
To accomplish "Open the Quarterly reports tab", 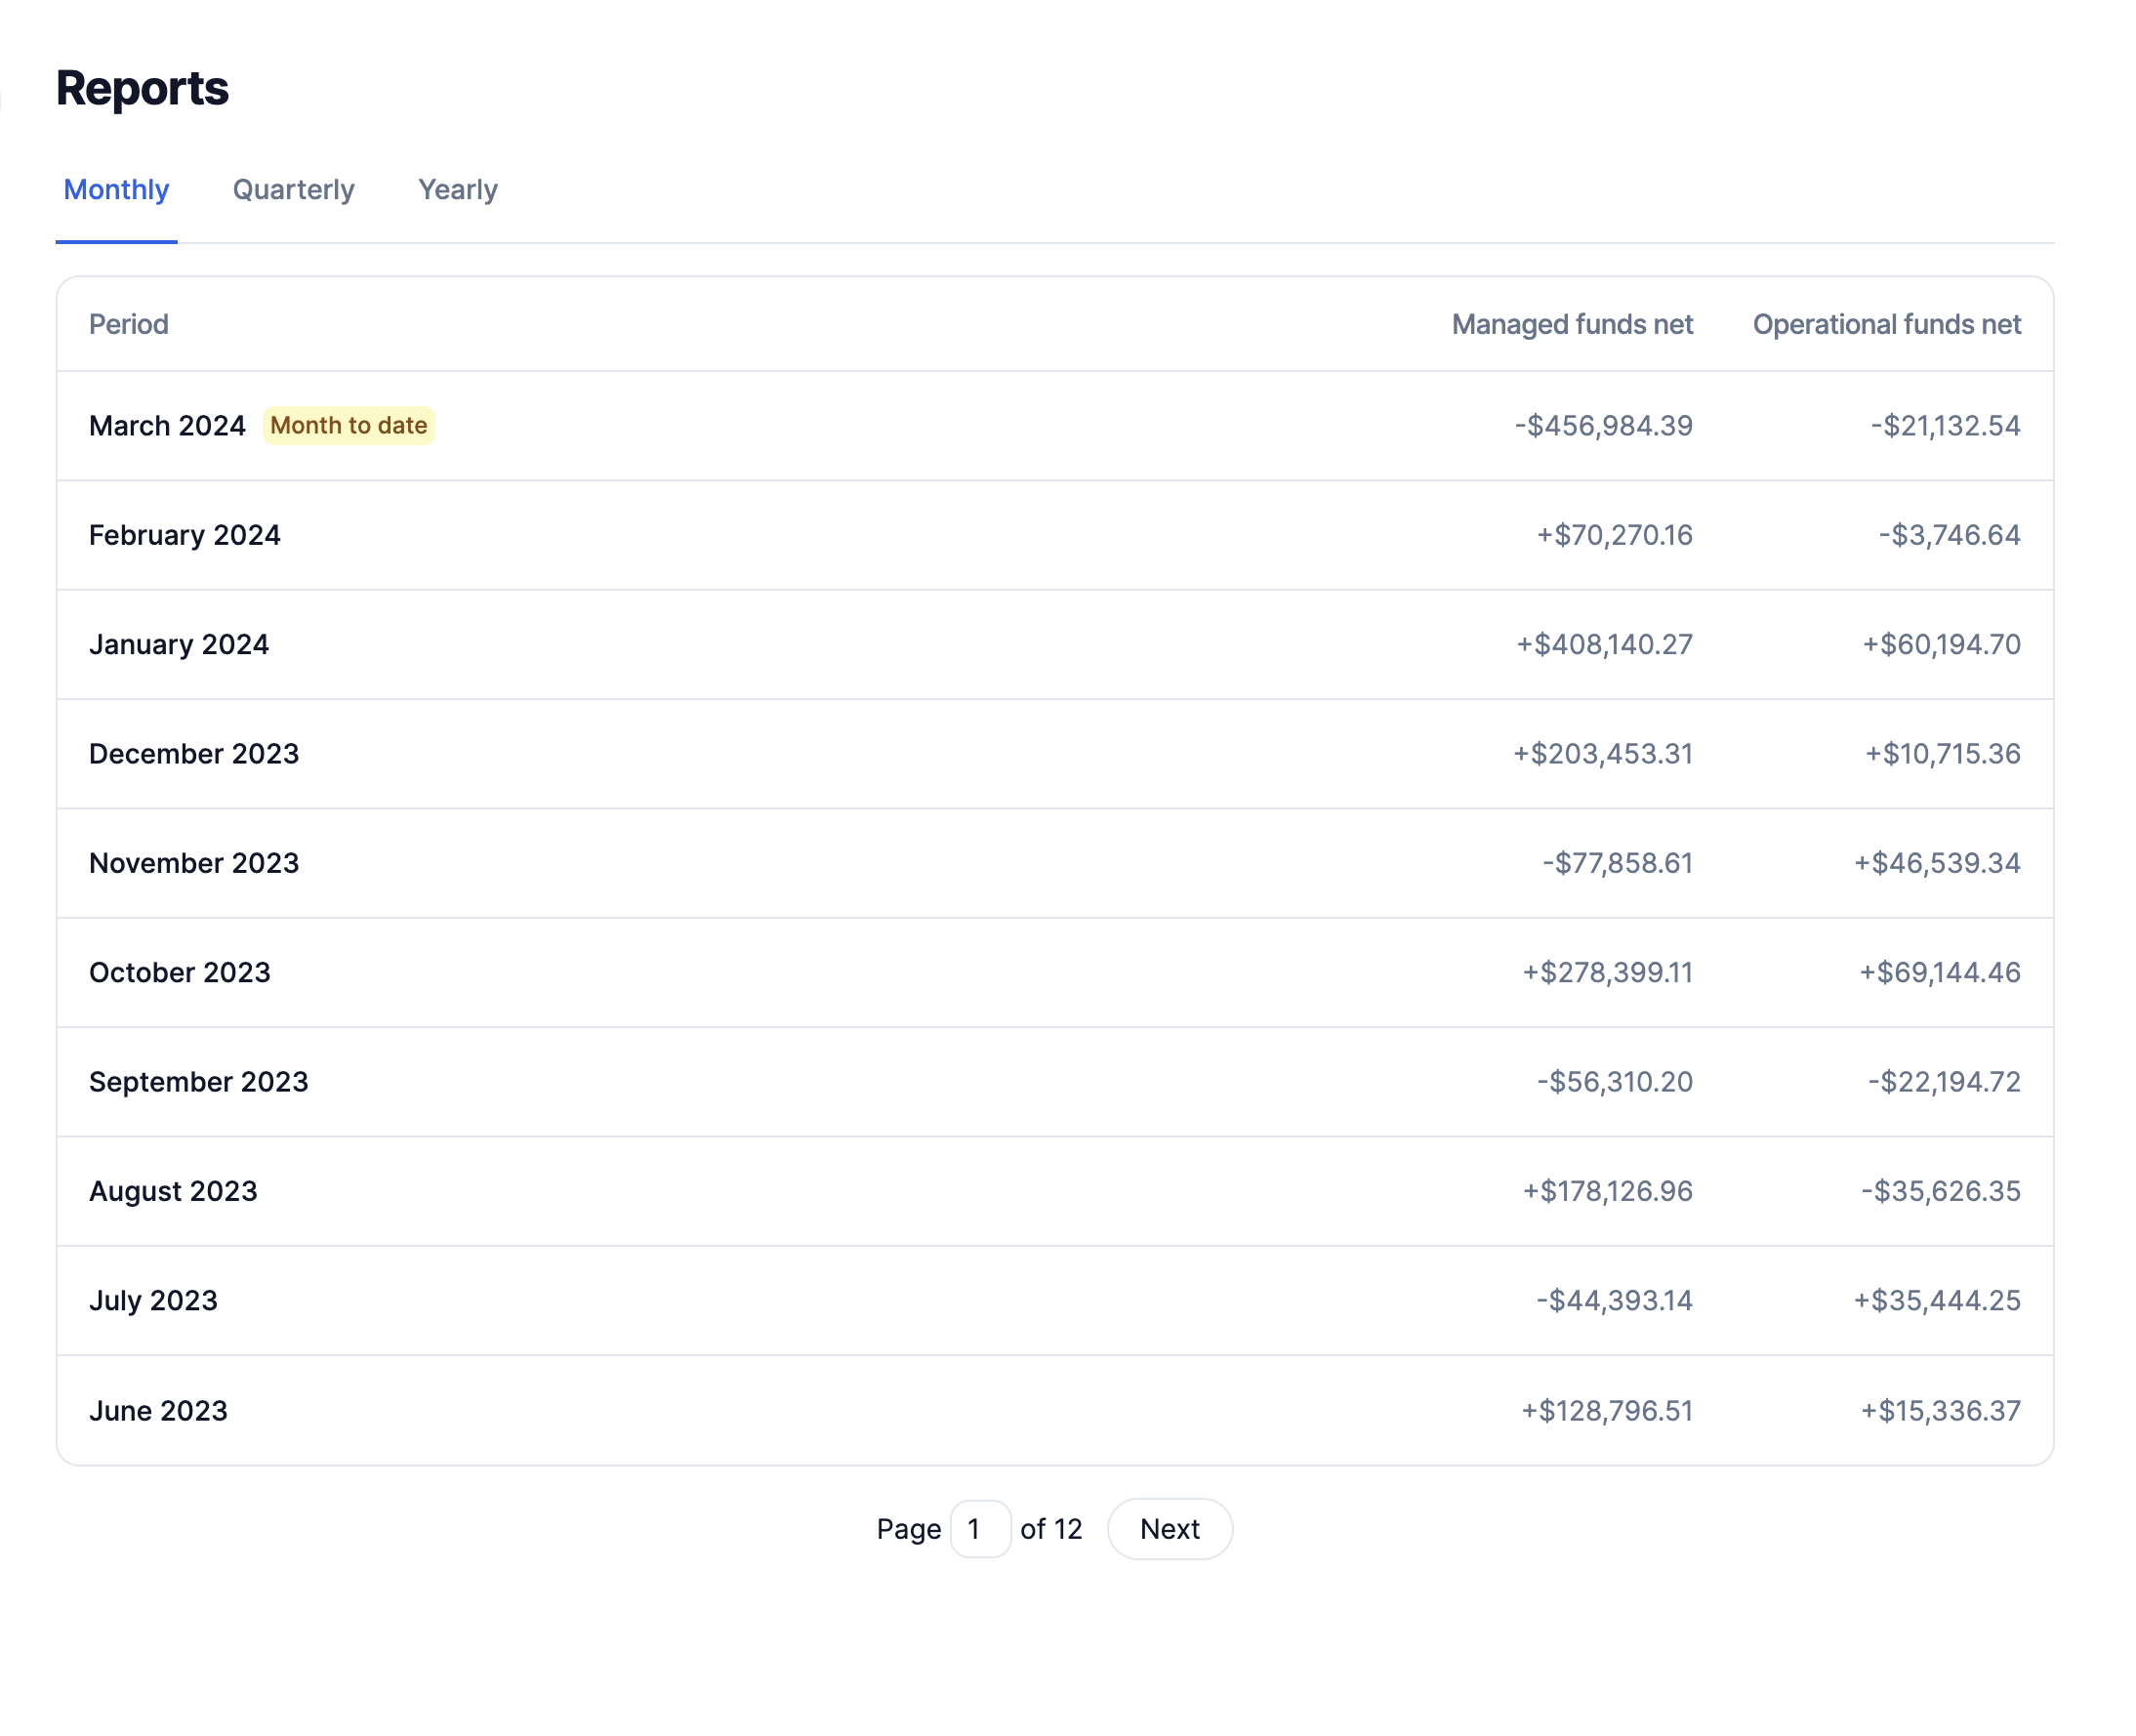I will point(293,190).
